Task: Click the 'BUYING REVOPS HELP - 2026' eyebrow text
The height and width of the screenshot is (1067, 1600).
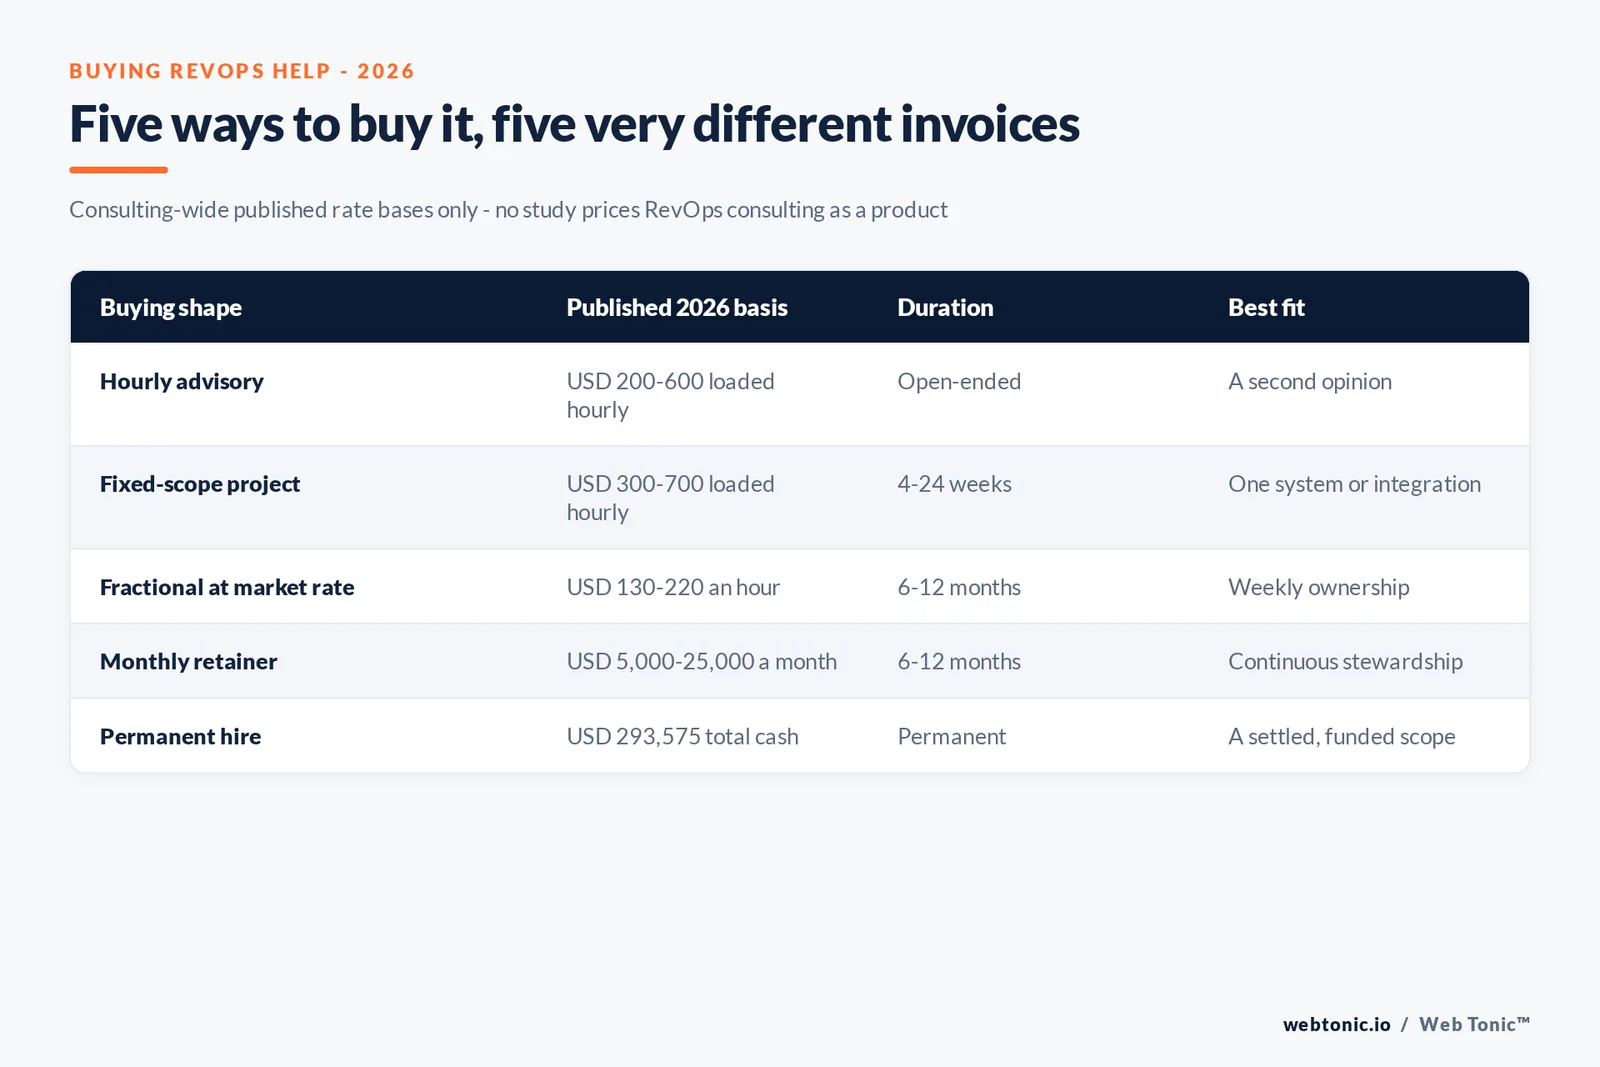Action: [x=242, y=71]
